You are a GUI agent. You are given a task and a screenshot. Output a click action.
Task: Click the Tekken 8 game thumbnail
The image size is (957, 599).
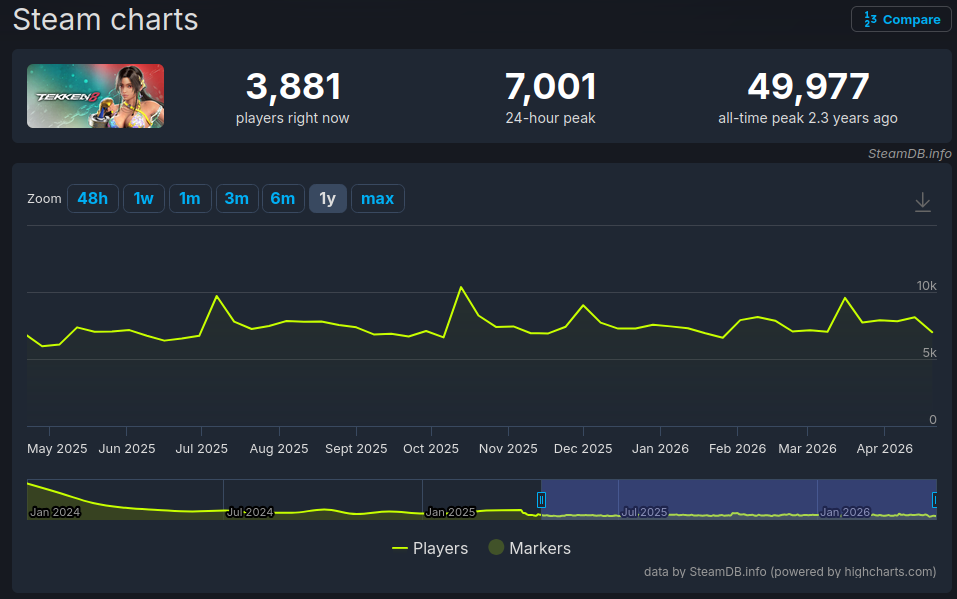coord(95,96)
